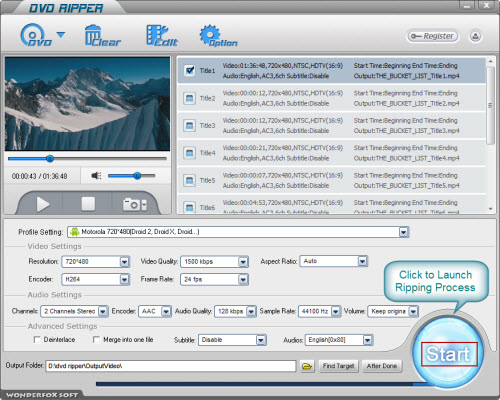Click the title list scrollbar thumb
Image resolution: width=500 pixels, height=400 pixels.
[x=490, y=106]
